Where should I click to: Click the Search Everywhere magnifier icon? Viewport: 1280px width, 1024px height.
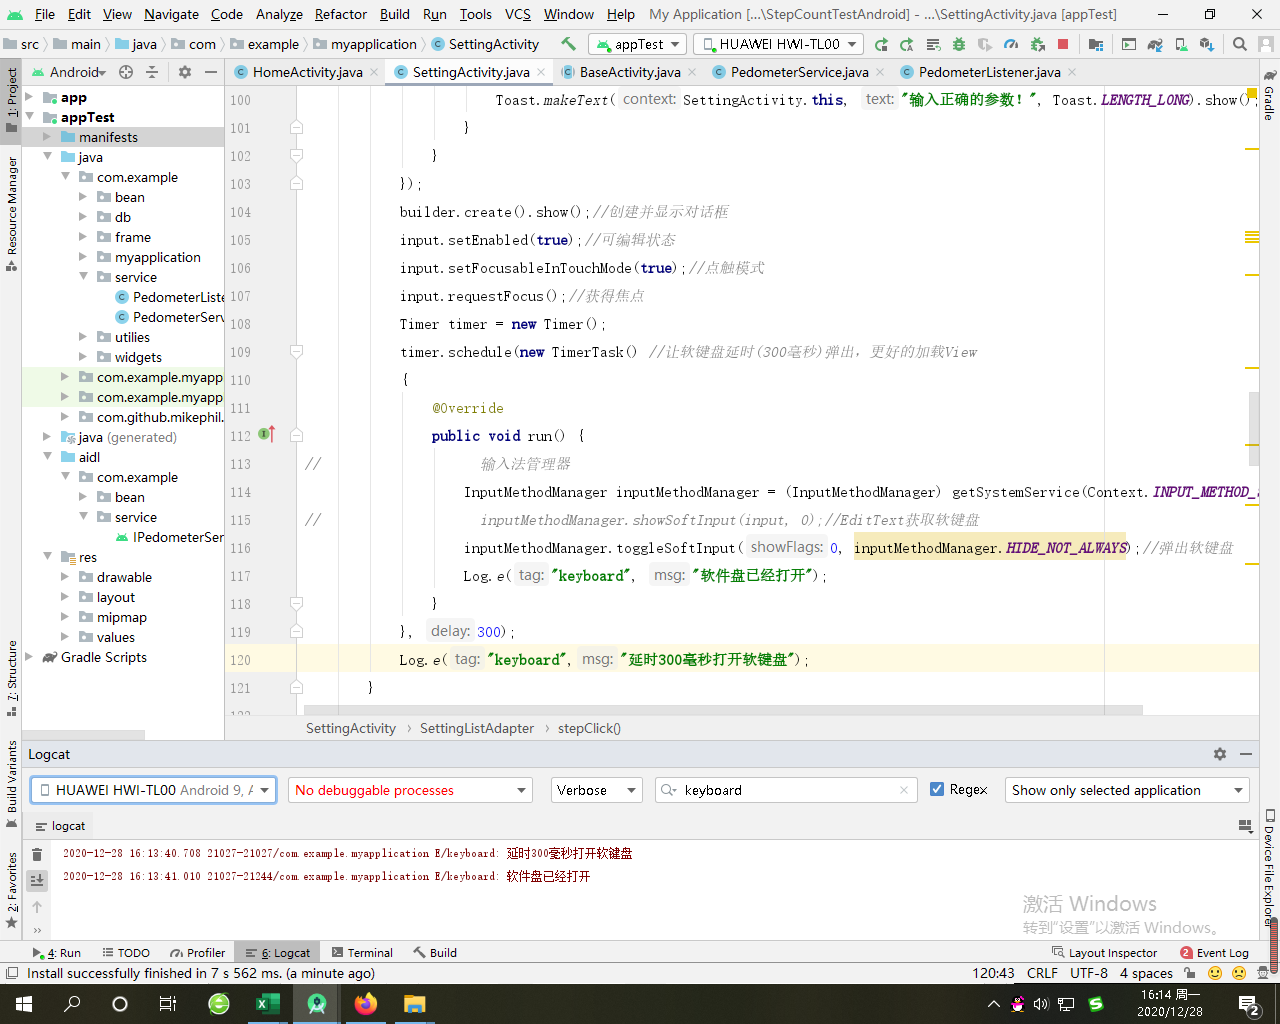[1240, 44]
